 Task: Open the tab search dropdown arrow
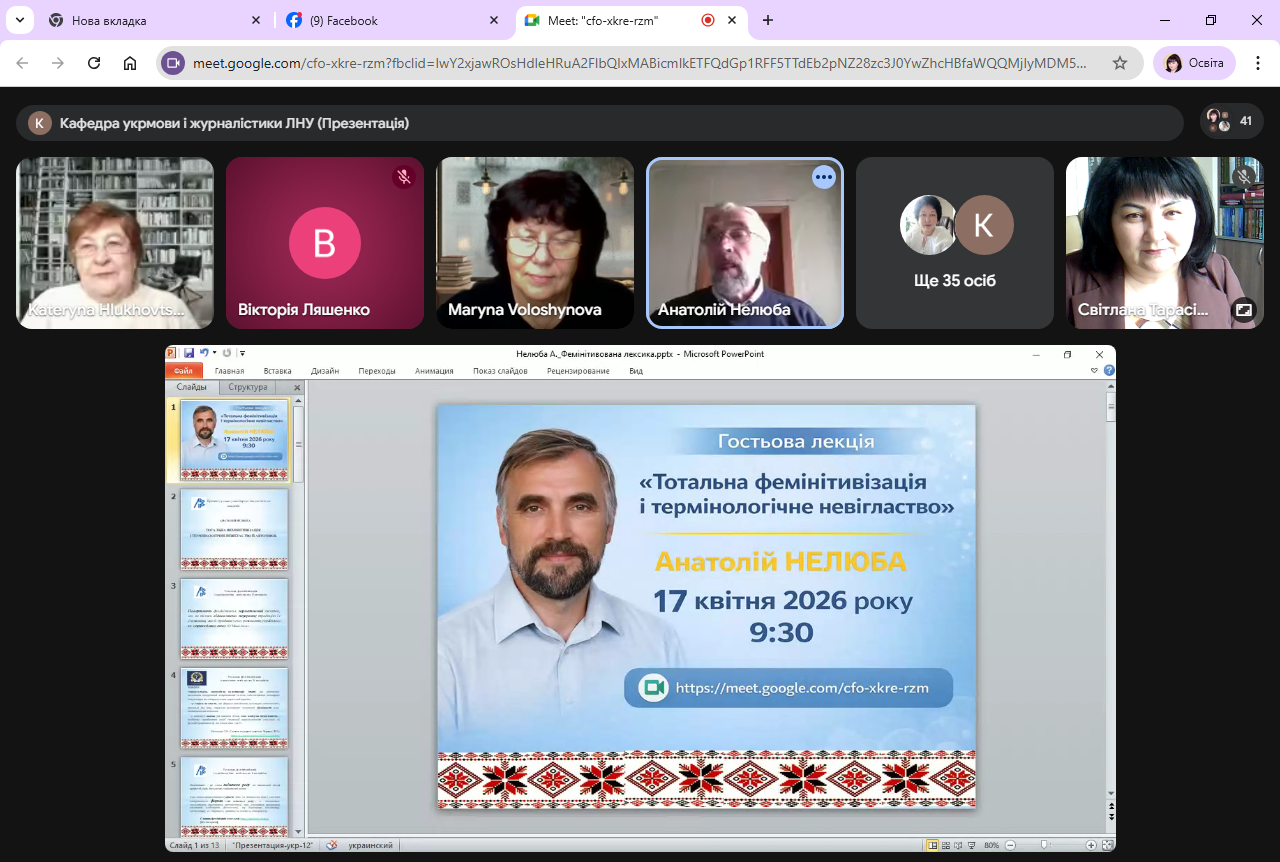19,20
